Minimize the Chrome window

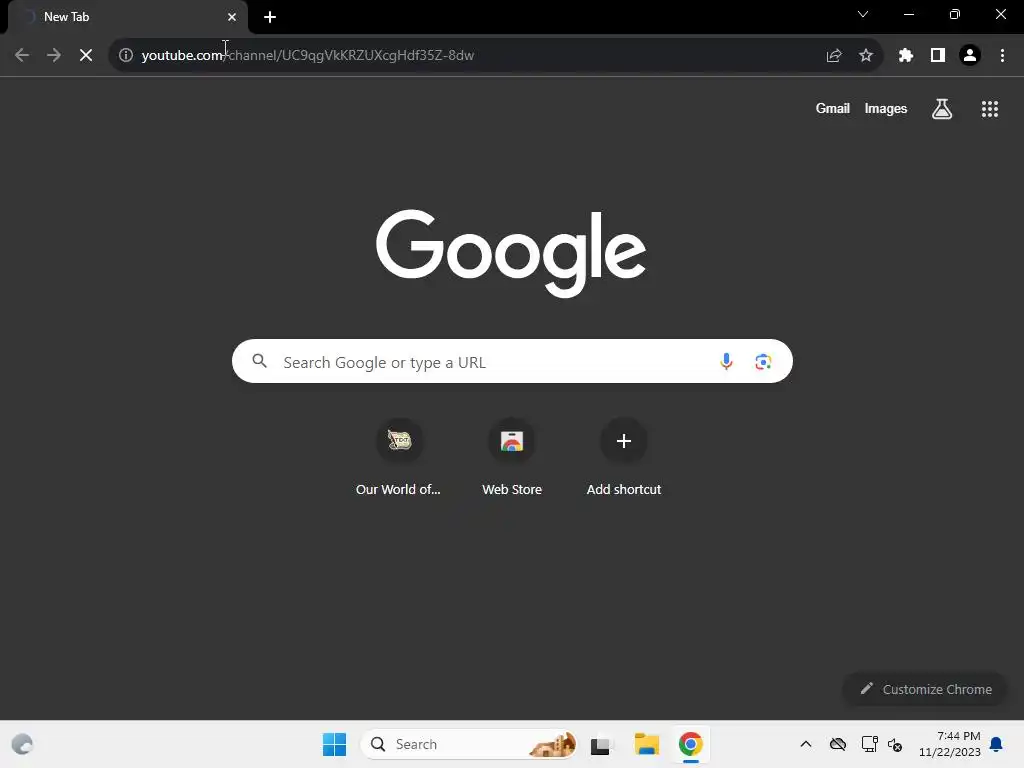(x=908, y=14)
